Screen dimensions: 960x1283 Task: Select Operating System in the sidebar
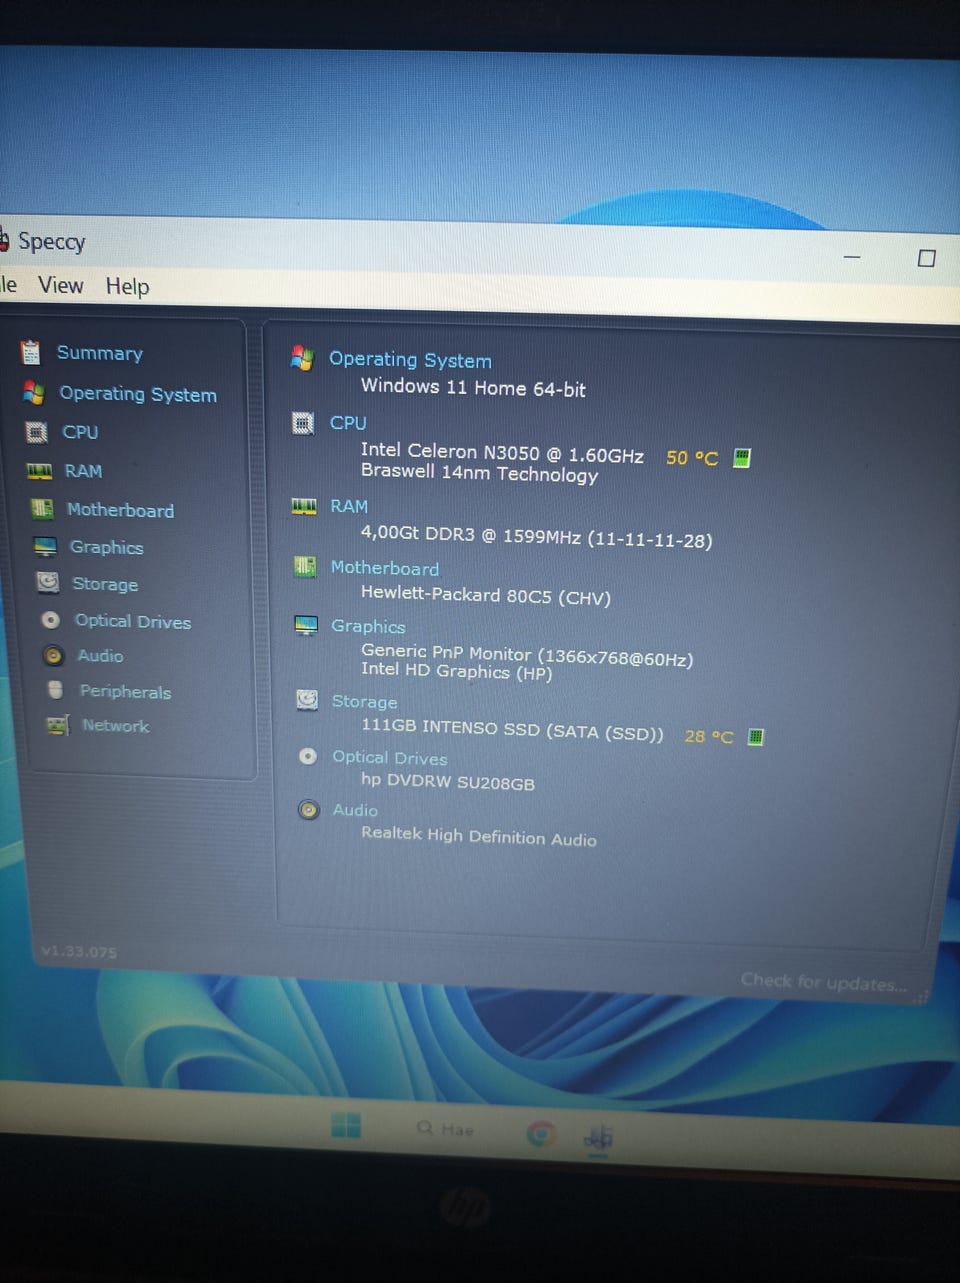tap(138, 394)
